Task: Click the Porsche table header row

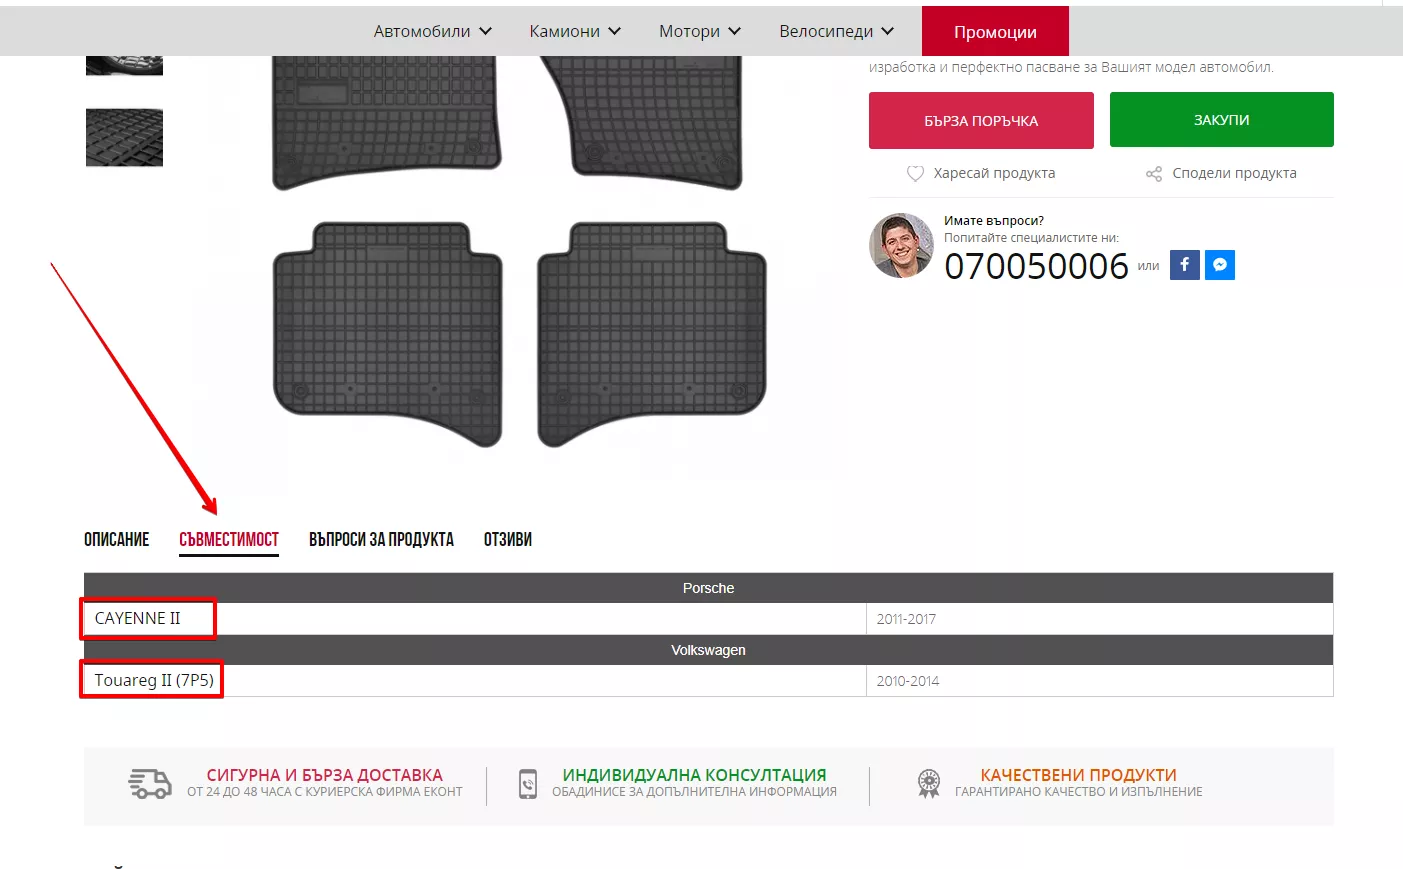Action: pyautogui.click(x=708, y=588)
